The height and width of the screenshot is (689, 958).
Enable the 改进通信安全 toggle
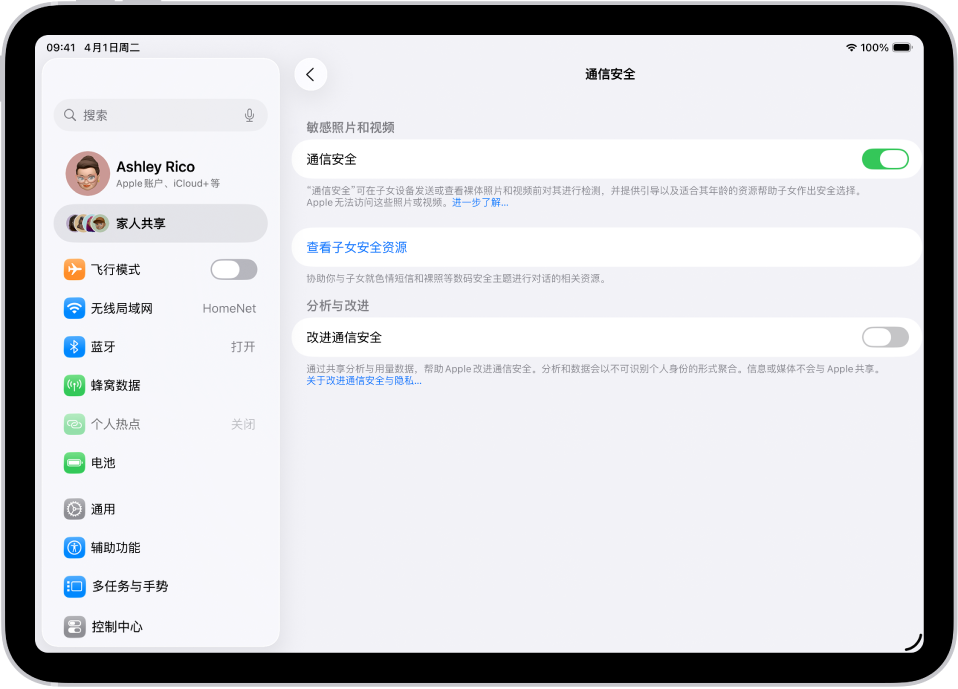click(x=885, y=338)
